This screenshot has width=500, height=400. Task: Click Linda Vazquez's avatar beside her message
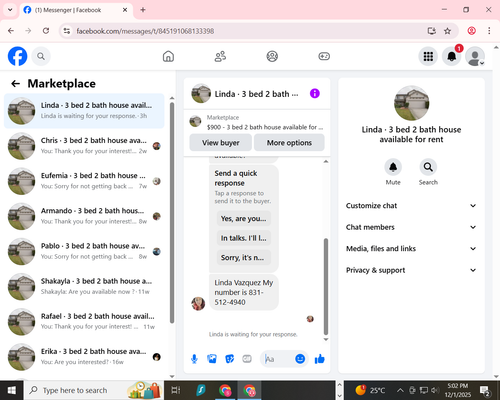pyautogui.click(x=198, y=304)
